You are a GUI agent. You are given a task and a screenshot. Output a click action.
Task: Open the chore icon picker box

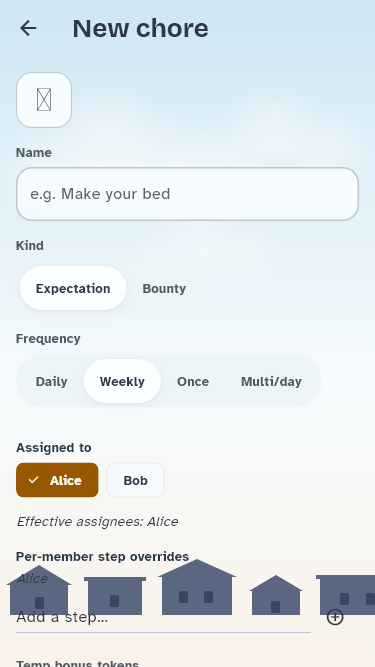coord(44,100)
